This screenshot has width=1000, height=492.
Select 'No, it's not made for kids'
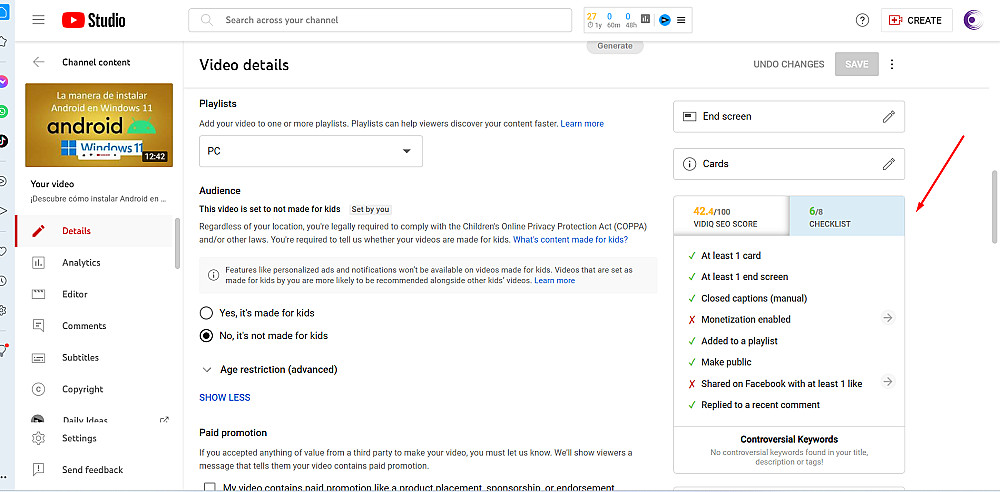point(207,336)
